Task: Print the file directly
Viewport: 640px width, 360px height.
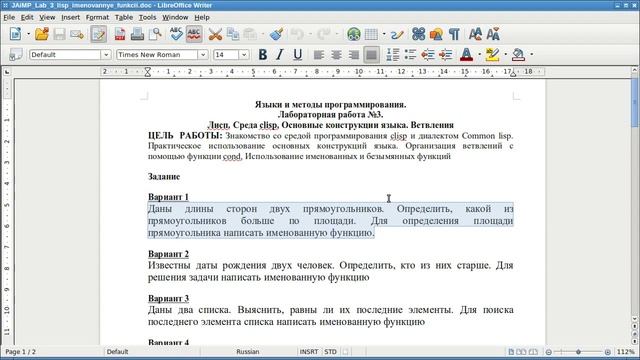Action: 137,34
